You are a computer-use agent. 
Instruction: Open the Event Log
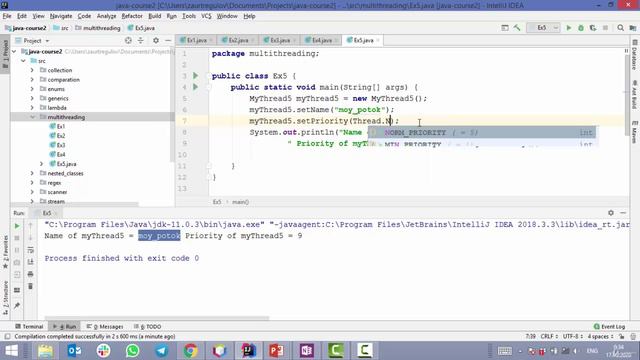point(609,327)
